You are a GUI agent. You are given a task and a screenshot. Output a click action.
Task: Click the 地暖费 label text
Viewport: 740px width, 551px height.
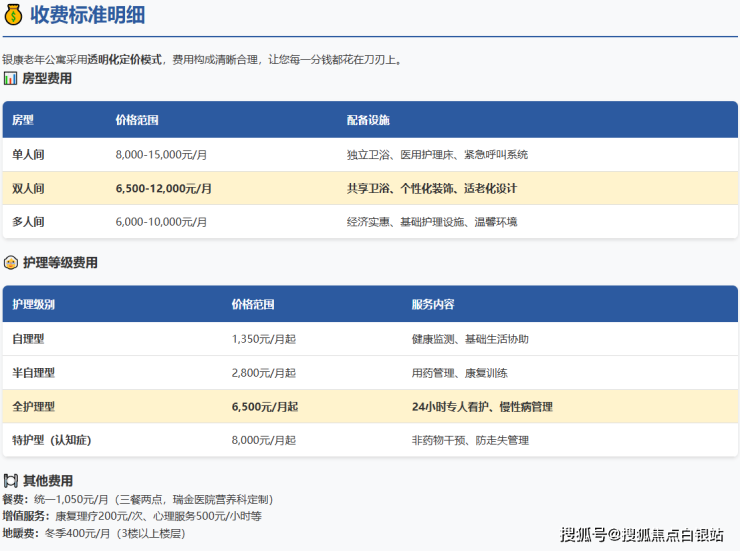(19, 533)
